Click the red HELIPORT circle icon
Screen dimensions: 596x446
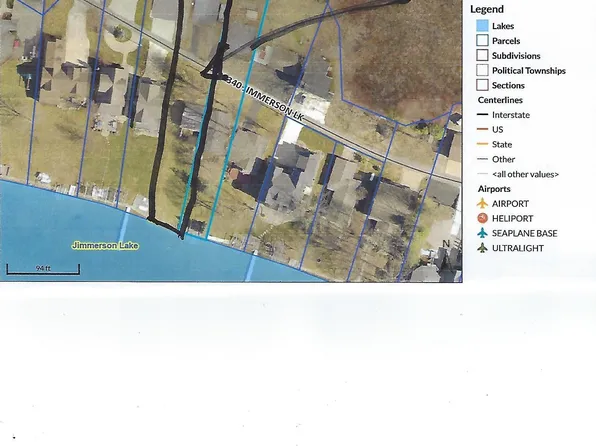482,218
